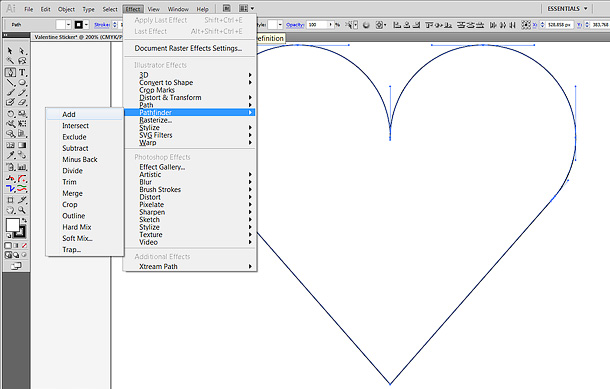The height and width of the screenshot is (389, 610).
Task: Select the Artboard tool
Action: 10,200
